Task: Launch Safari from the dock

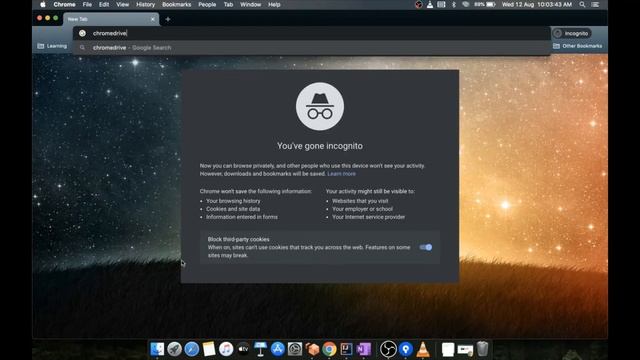Action: (191, 349)
